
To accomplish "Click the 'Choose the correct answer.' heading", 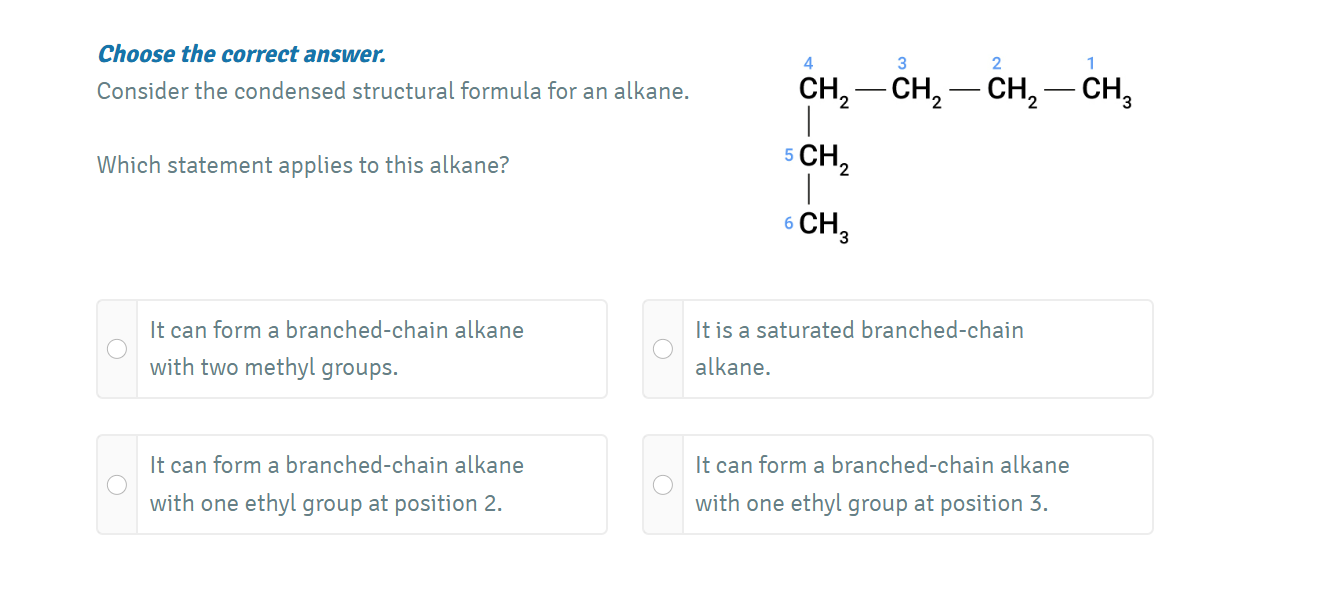I will 241,54.
